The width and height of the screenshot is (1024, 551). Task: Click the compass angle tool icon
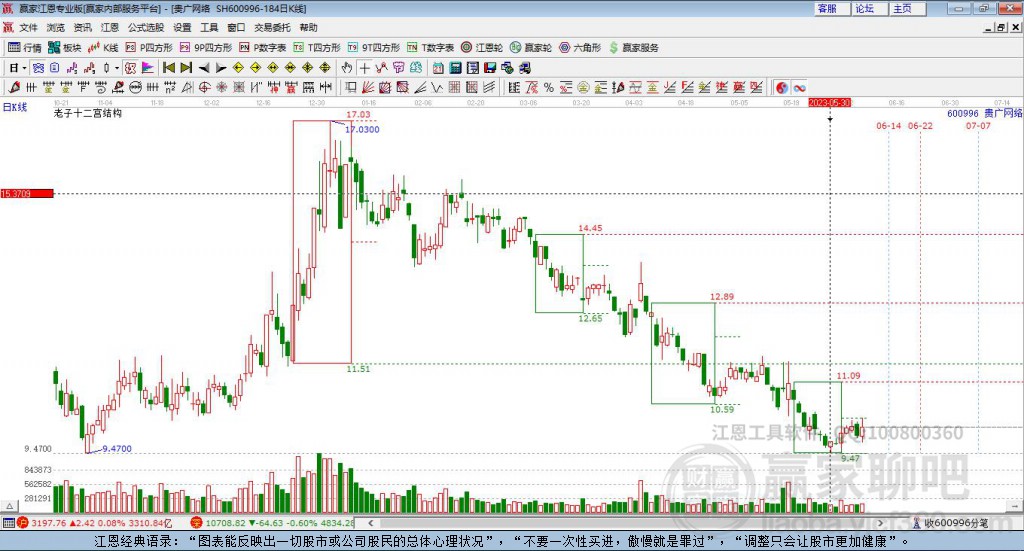[x=188, y=87]
